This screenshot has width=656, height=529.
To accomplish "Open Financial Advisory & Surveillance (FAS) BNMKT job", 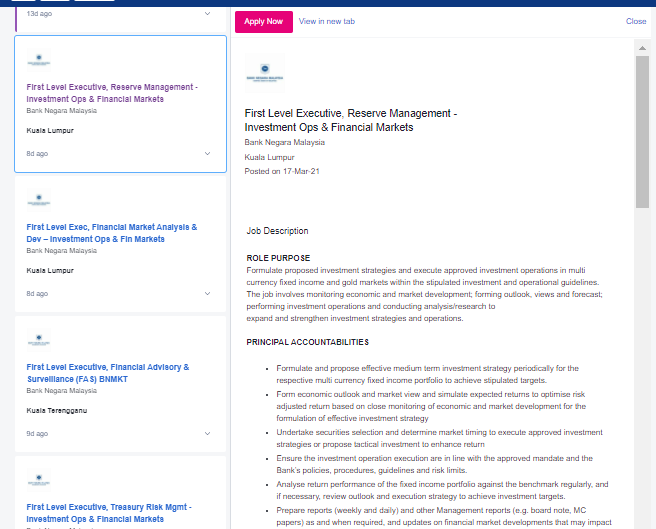I will click(x=108, y=373).
